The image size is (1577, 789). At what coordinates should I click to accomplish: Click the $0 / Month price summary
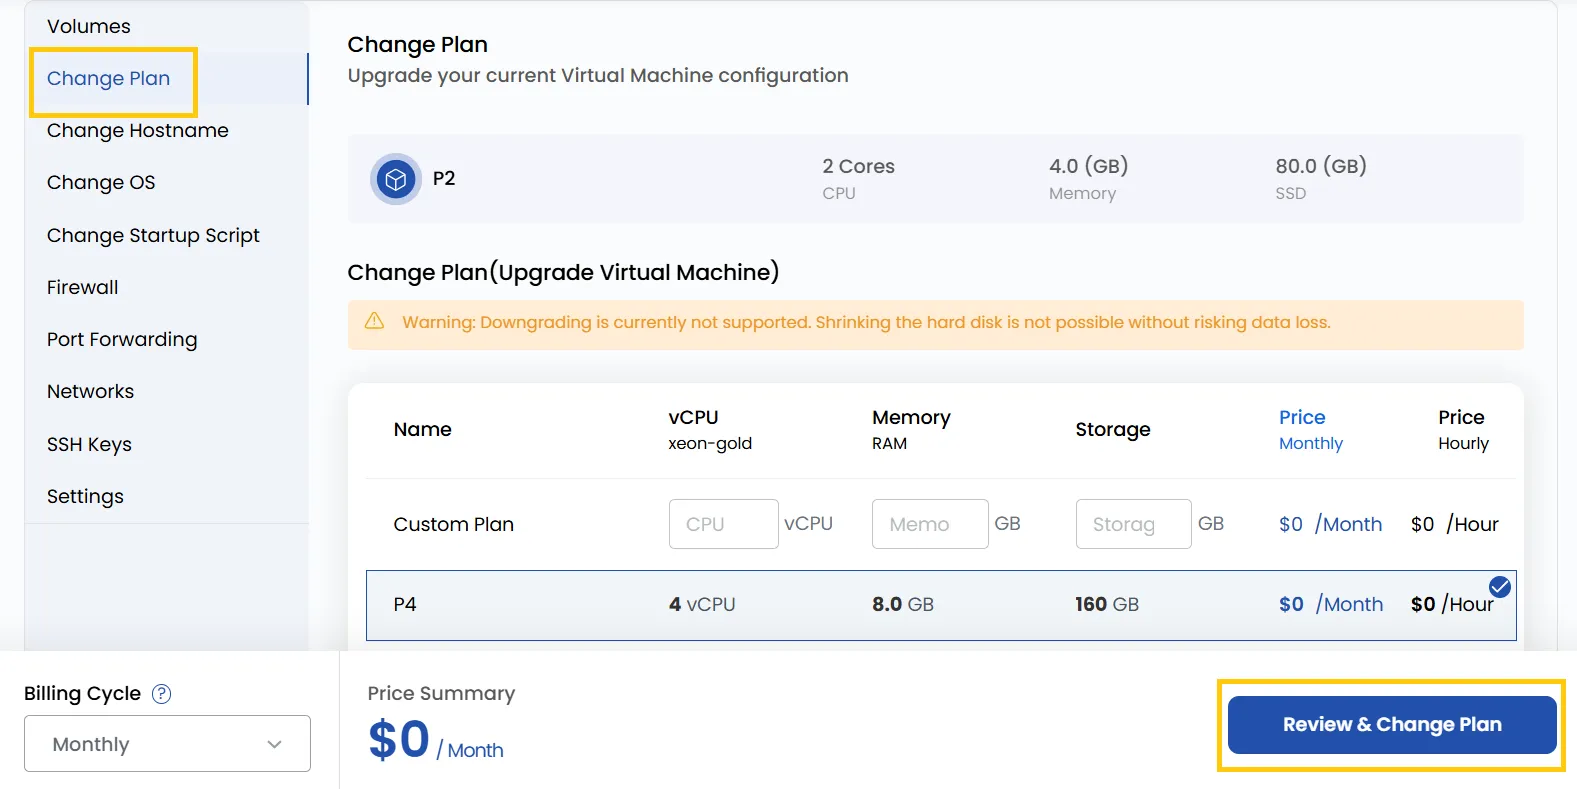click(436, 741)
